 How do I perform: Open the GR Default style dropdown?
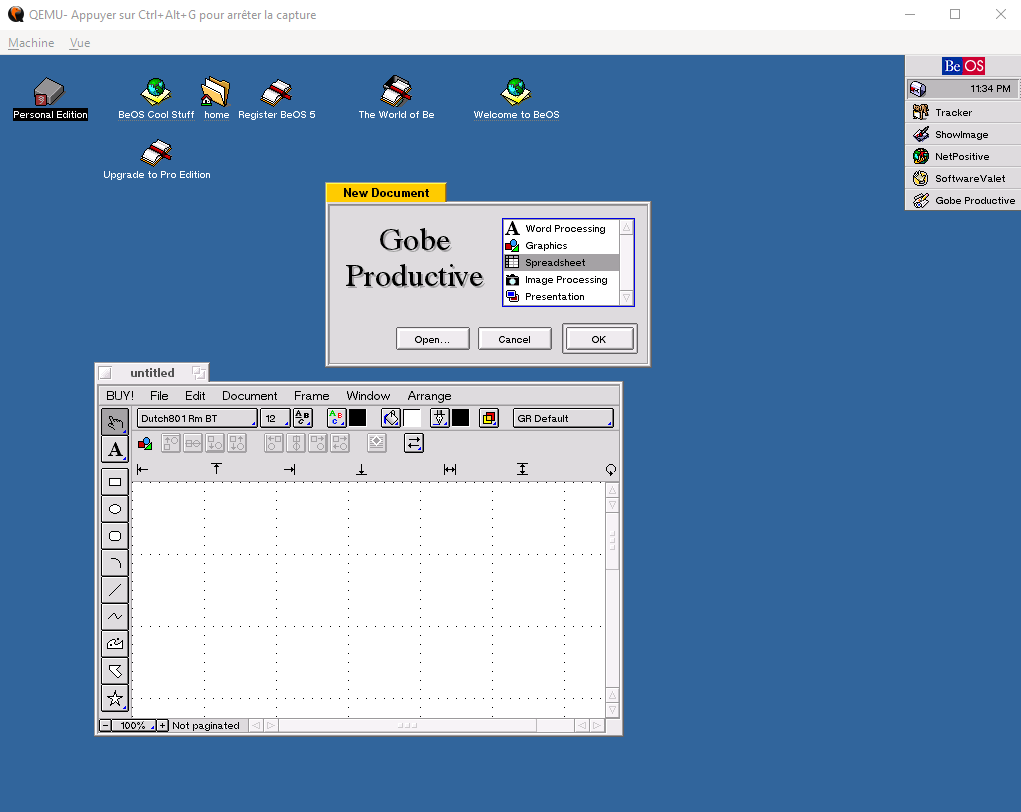[x=563, y=418]
